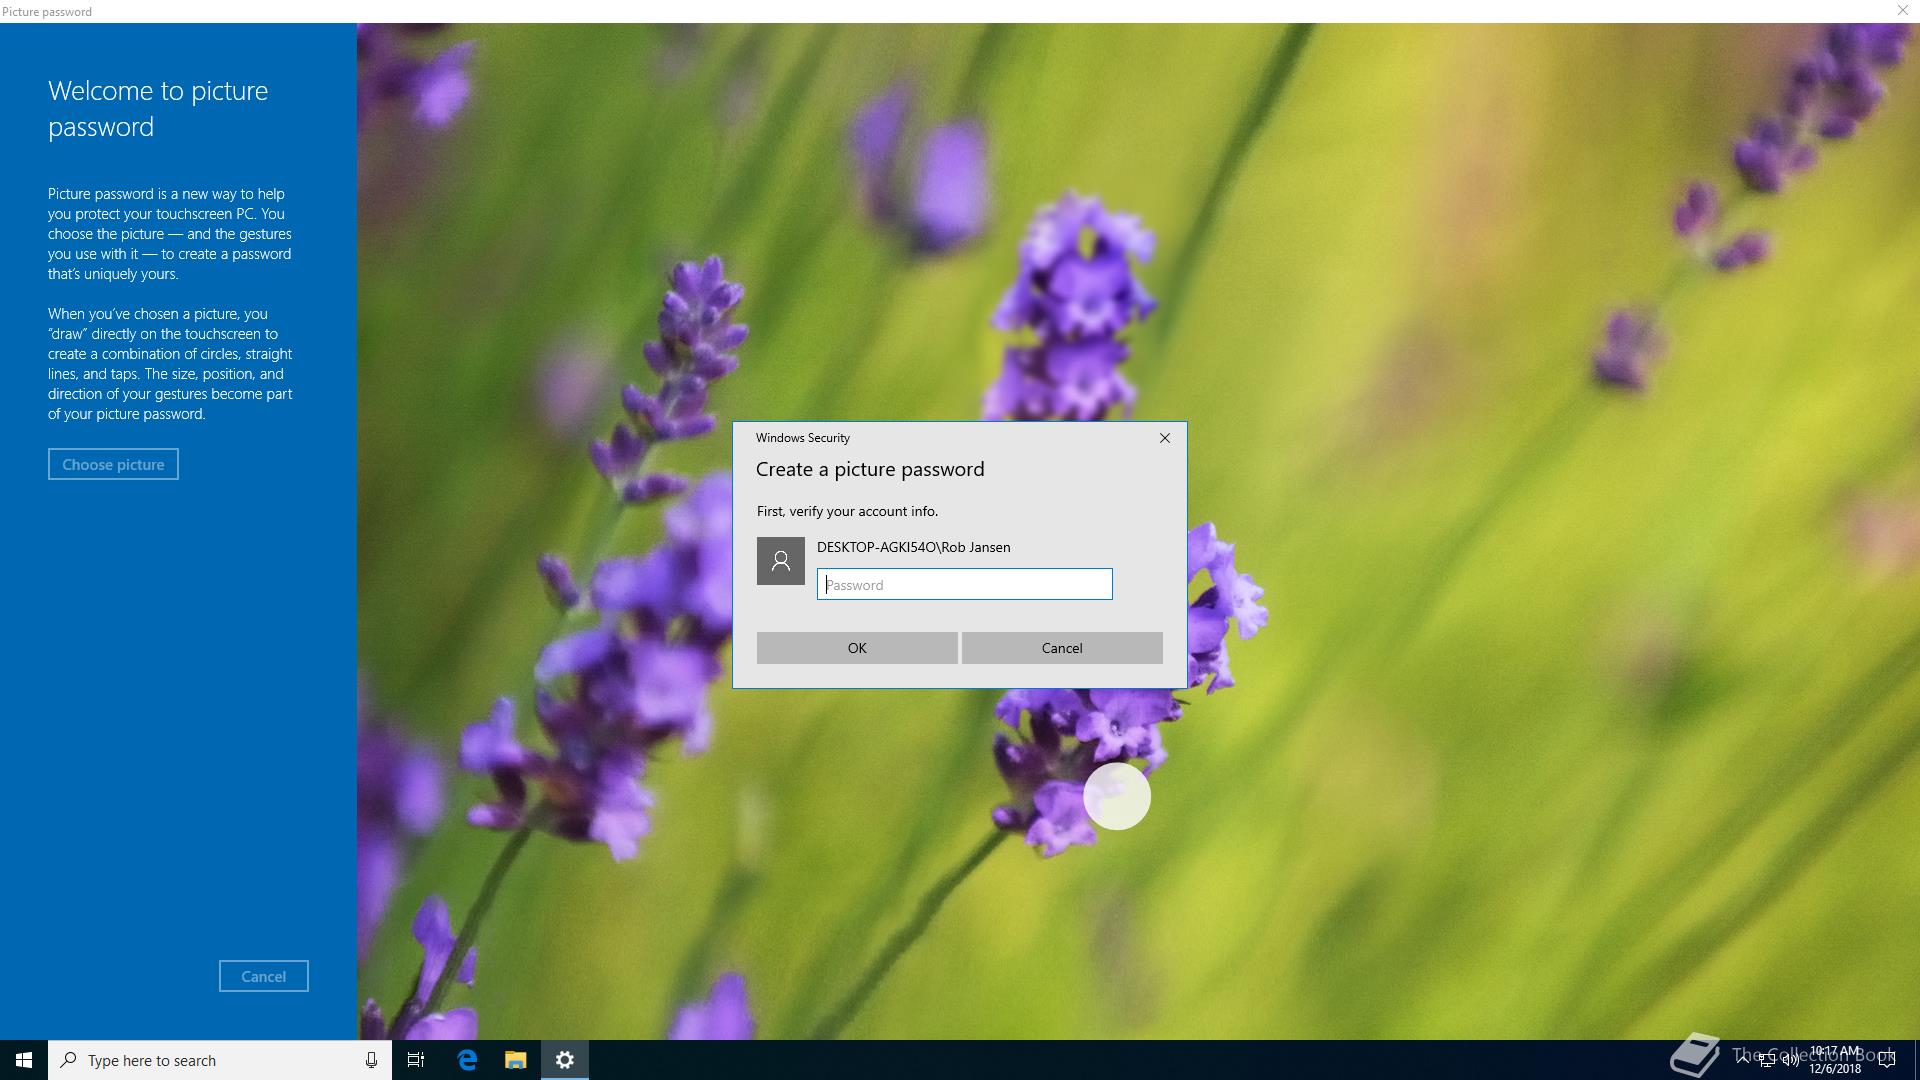The width and height of the screenshot is (1920, 1080).
Task: Click 'First, verify your account info.' text
Action: 847,511
